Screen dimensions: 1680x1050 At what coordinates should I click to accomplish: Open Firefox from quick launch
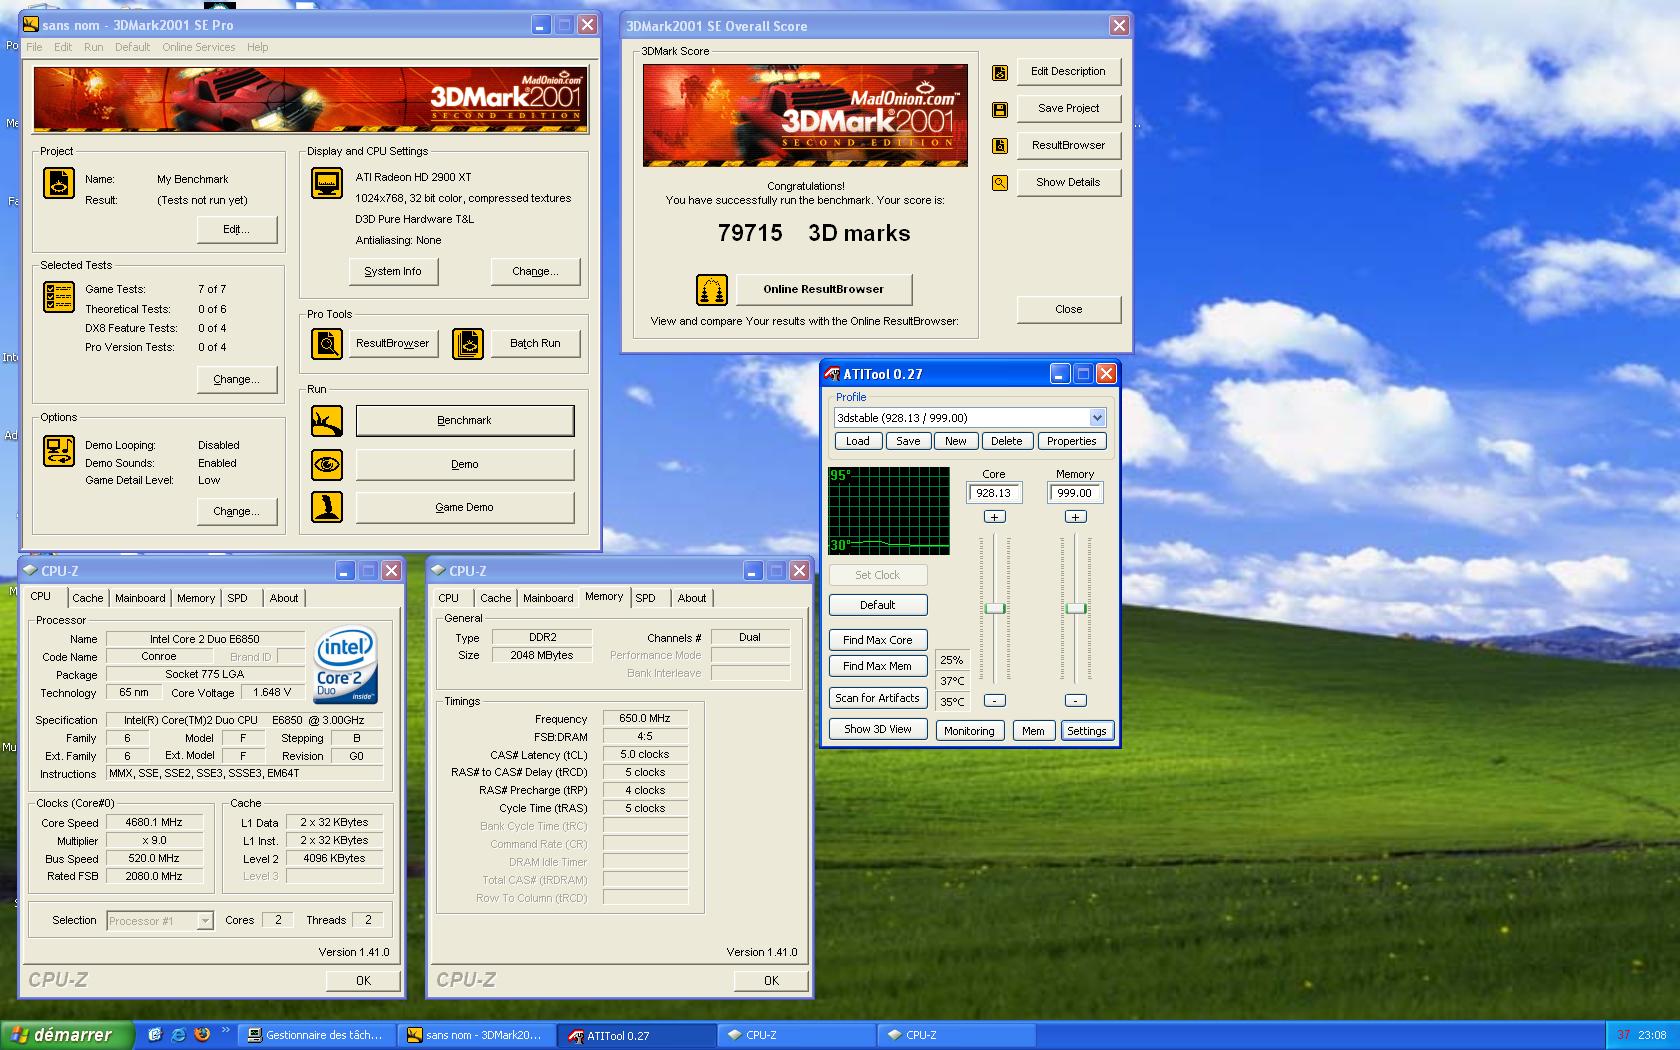click(201, 1035)
